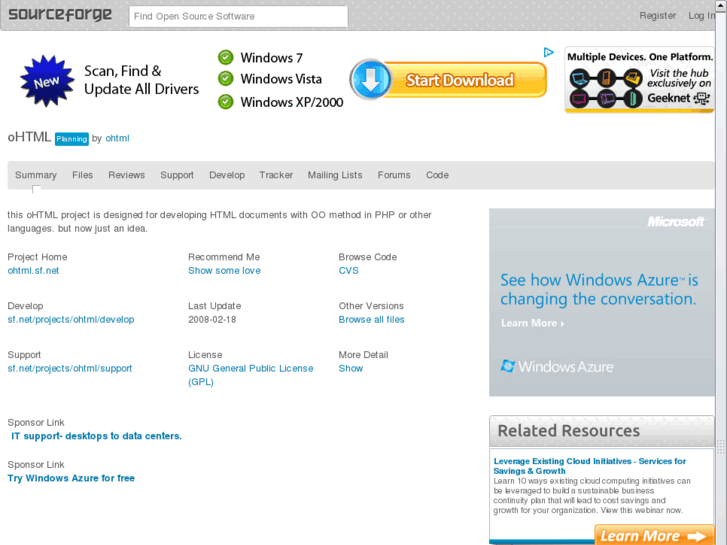Click Browse all files link
The height and width of the screenshot is (545, 727).
[371, 320]
